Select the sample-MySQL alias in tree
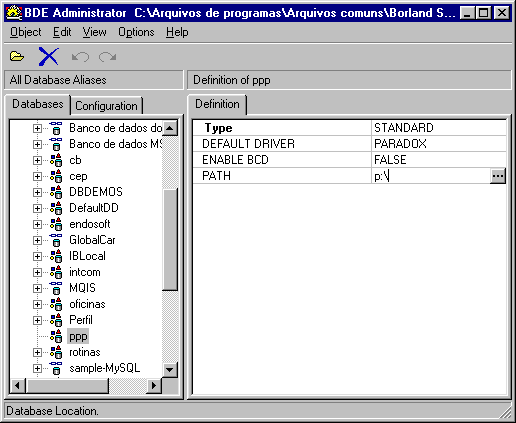The image size is (516, 423). (105, 368)
